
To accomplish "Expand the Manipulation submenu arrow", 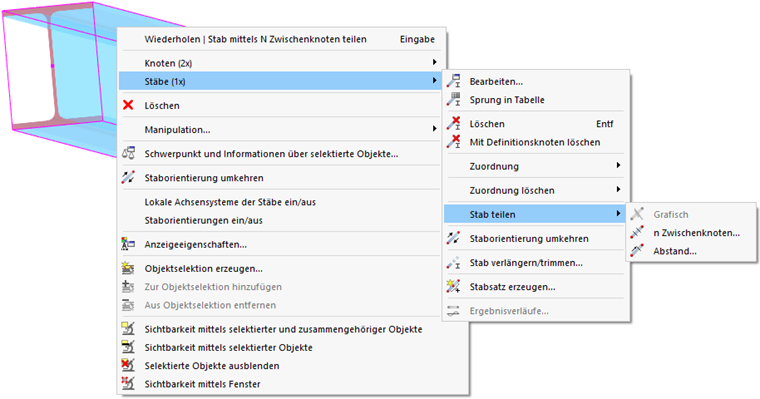I will click(x=434, y=128).
